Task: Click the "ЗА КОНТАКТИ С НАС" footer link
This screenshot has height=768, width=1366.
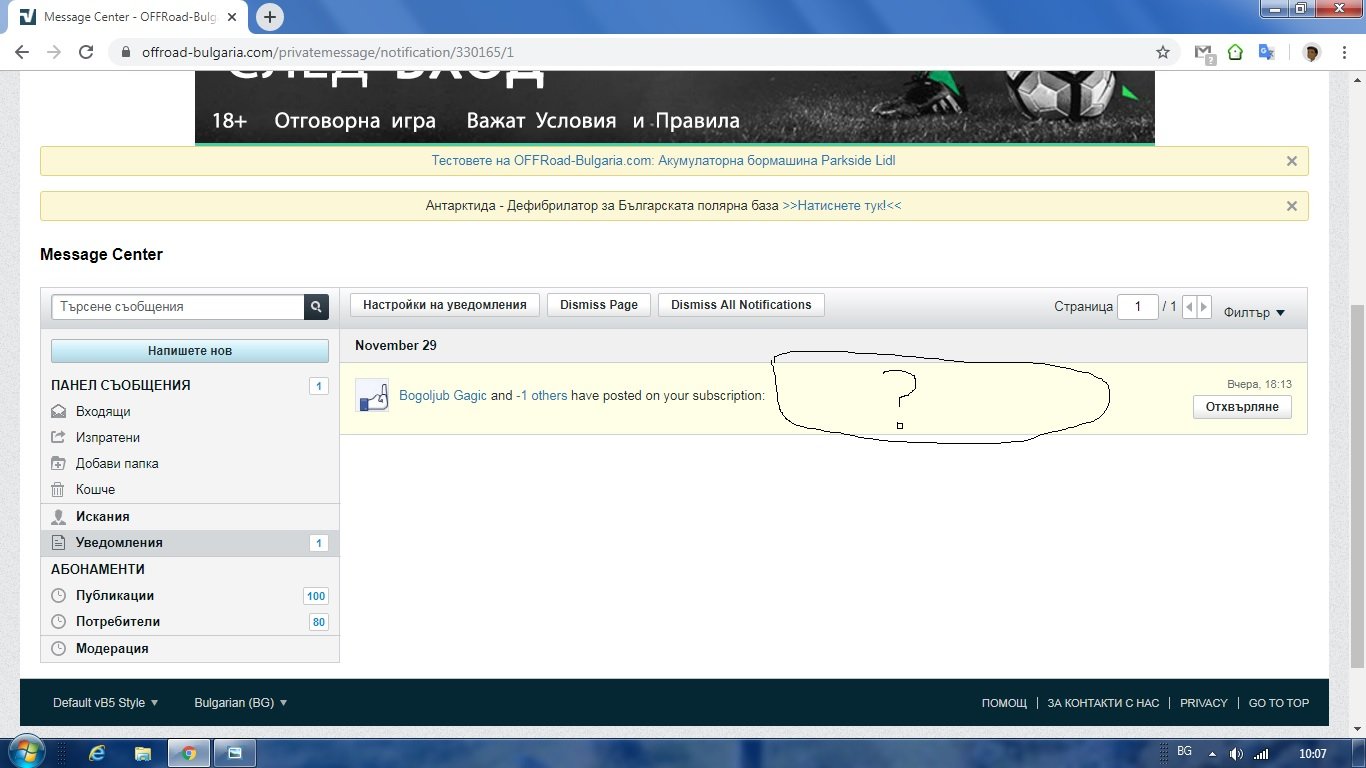Action: (1103, 703)
